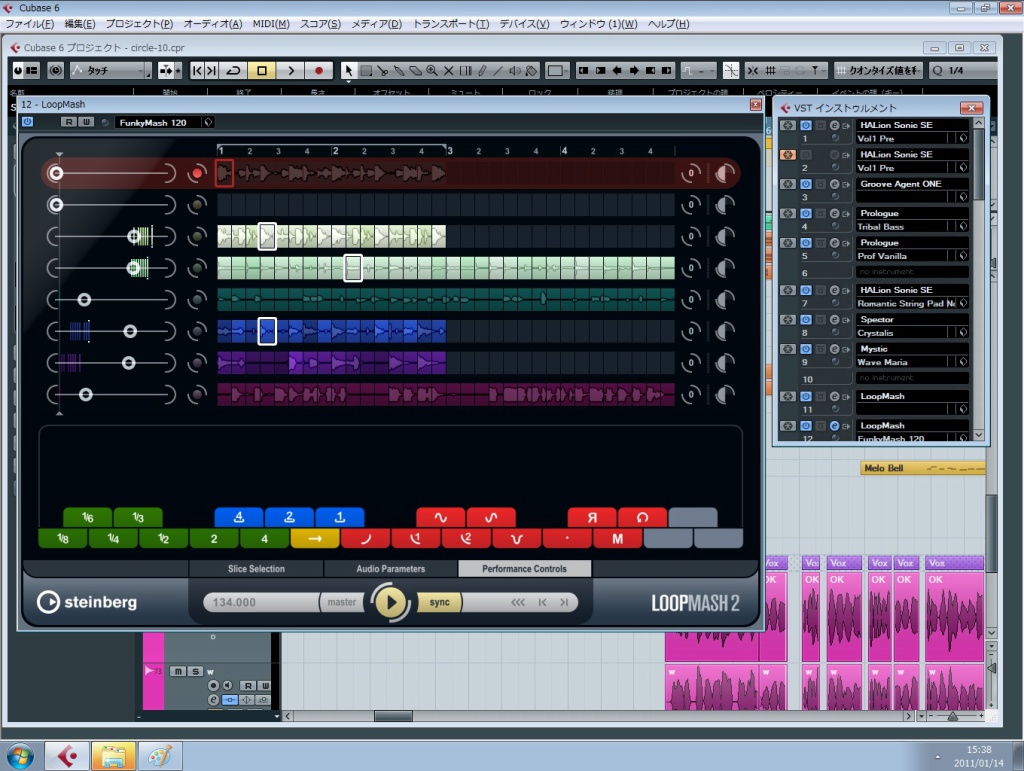Viewport: 1024px width, 771px height.
Task: Toggle power of Prologue Tribal Bass slot 4
Action: point(806,213)
